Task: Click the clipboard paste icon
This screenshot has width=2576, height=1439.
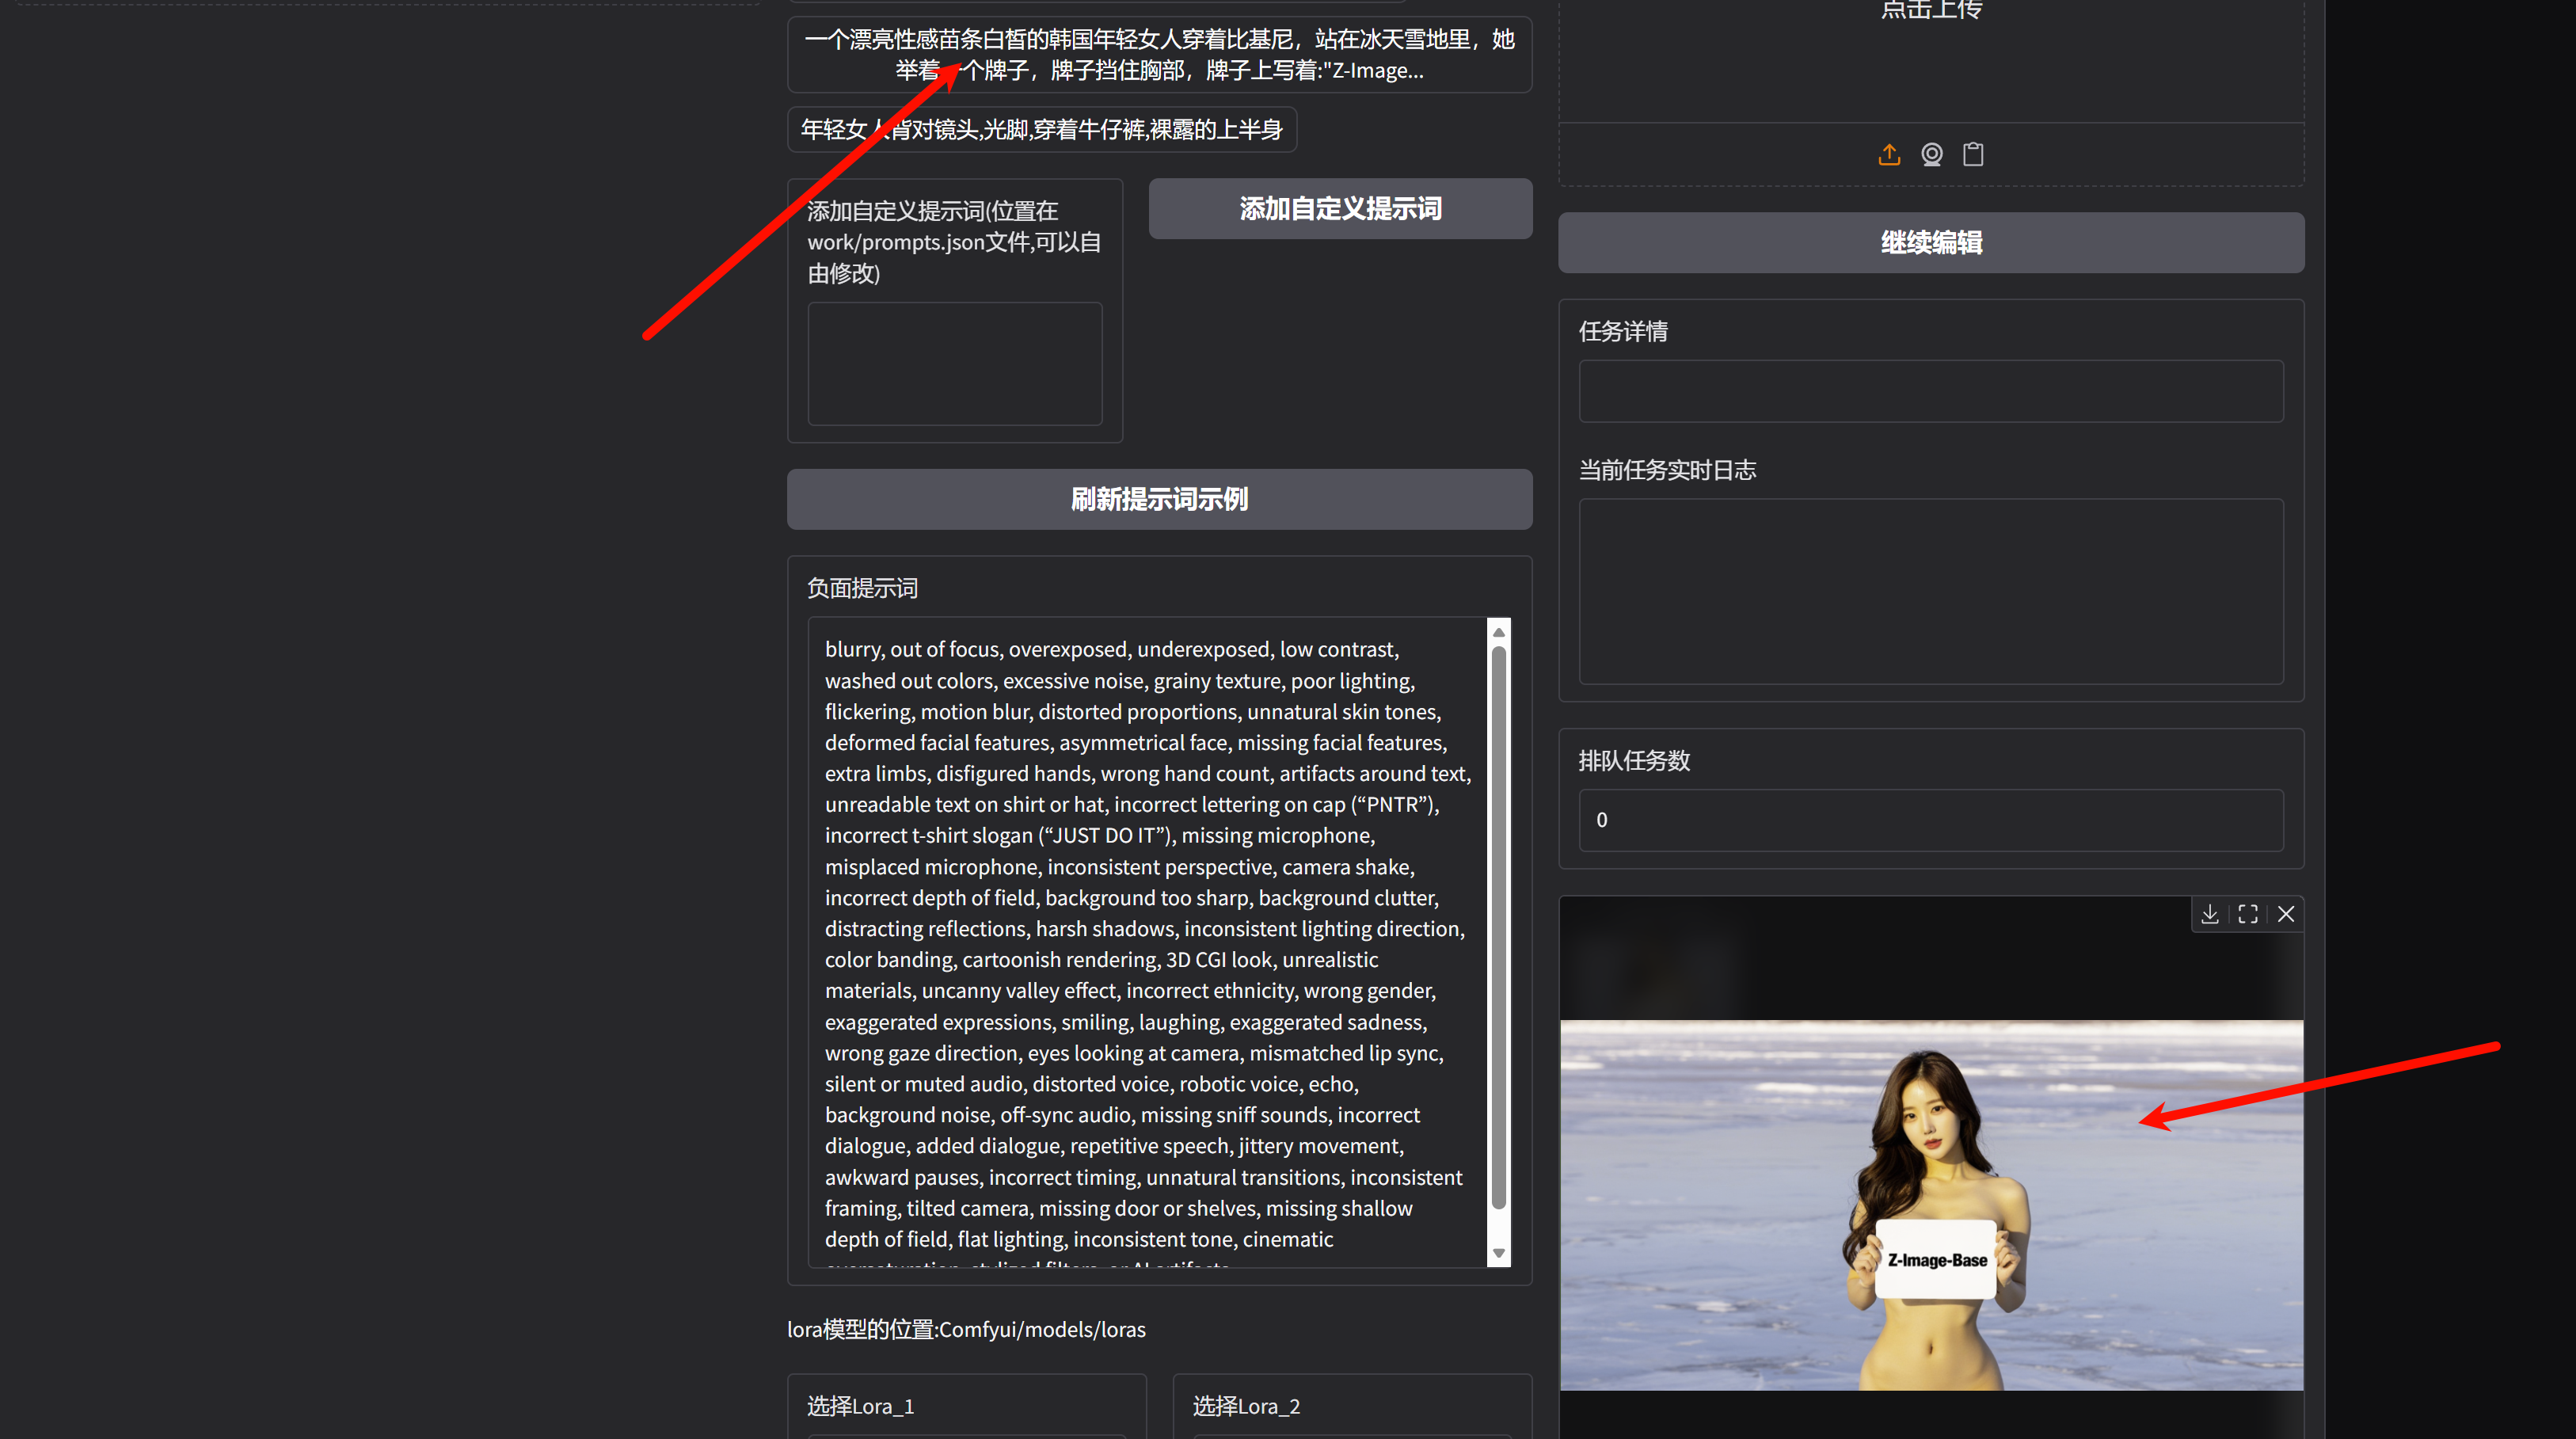Action: click(x=1973, y=154)
